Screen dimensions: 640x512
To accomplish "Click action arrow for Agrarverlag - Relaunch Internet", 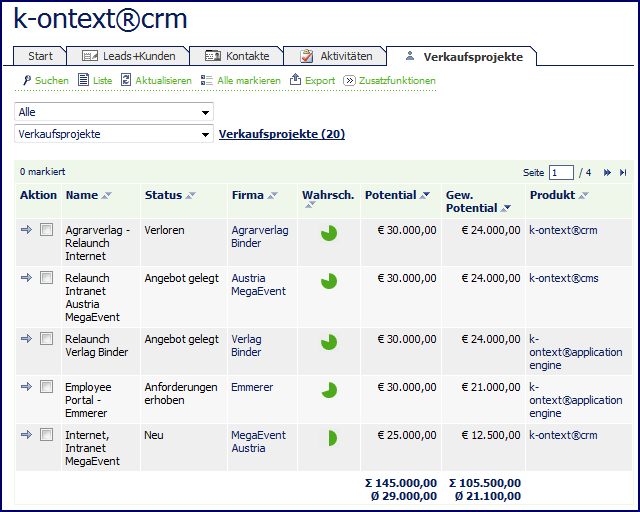I will tap(27, 229).
